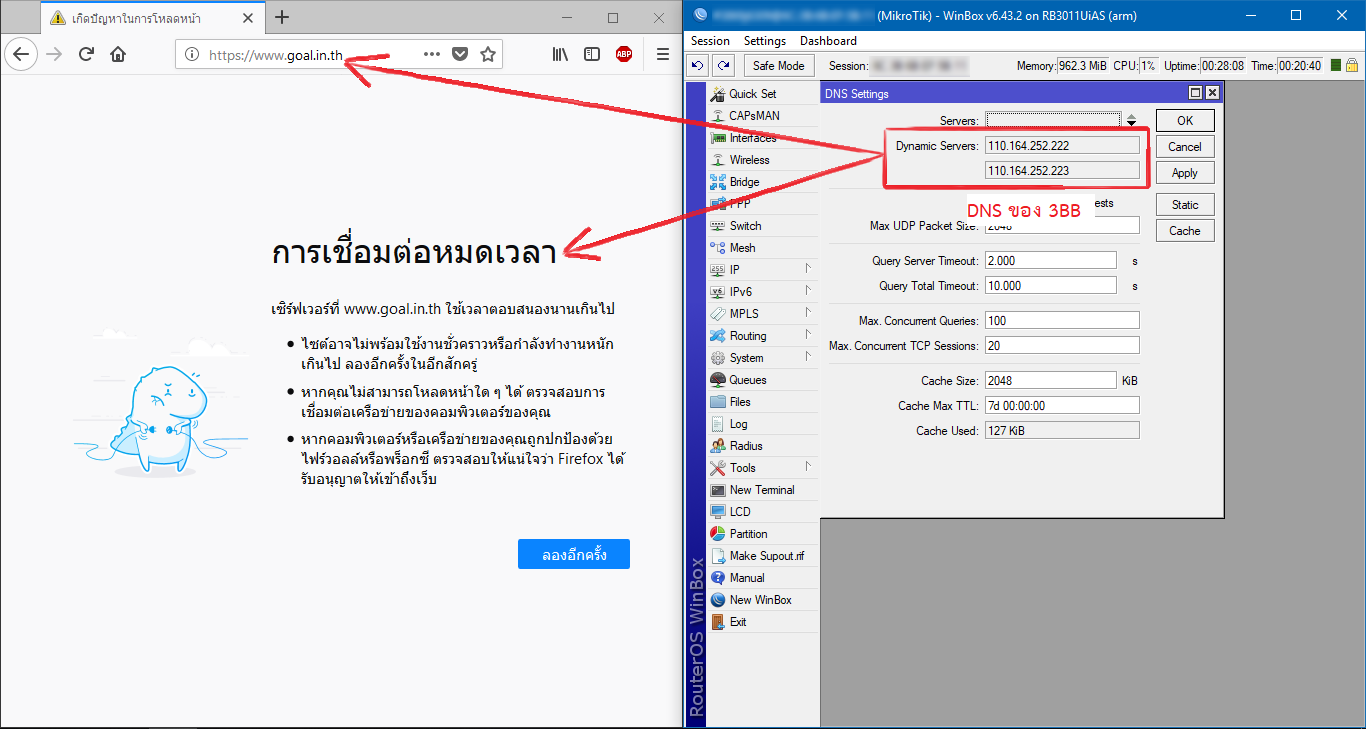Click Query Total Timeout field
This screenshot has width=1366, height=729.
pyautogui.click(x=1051, y=285)
